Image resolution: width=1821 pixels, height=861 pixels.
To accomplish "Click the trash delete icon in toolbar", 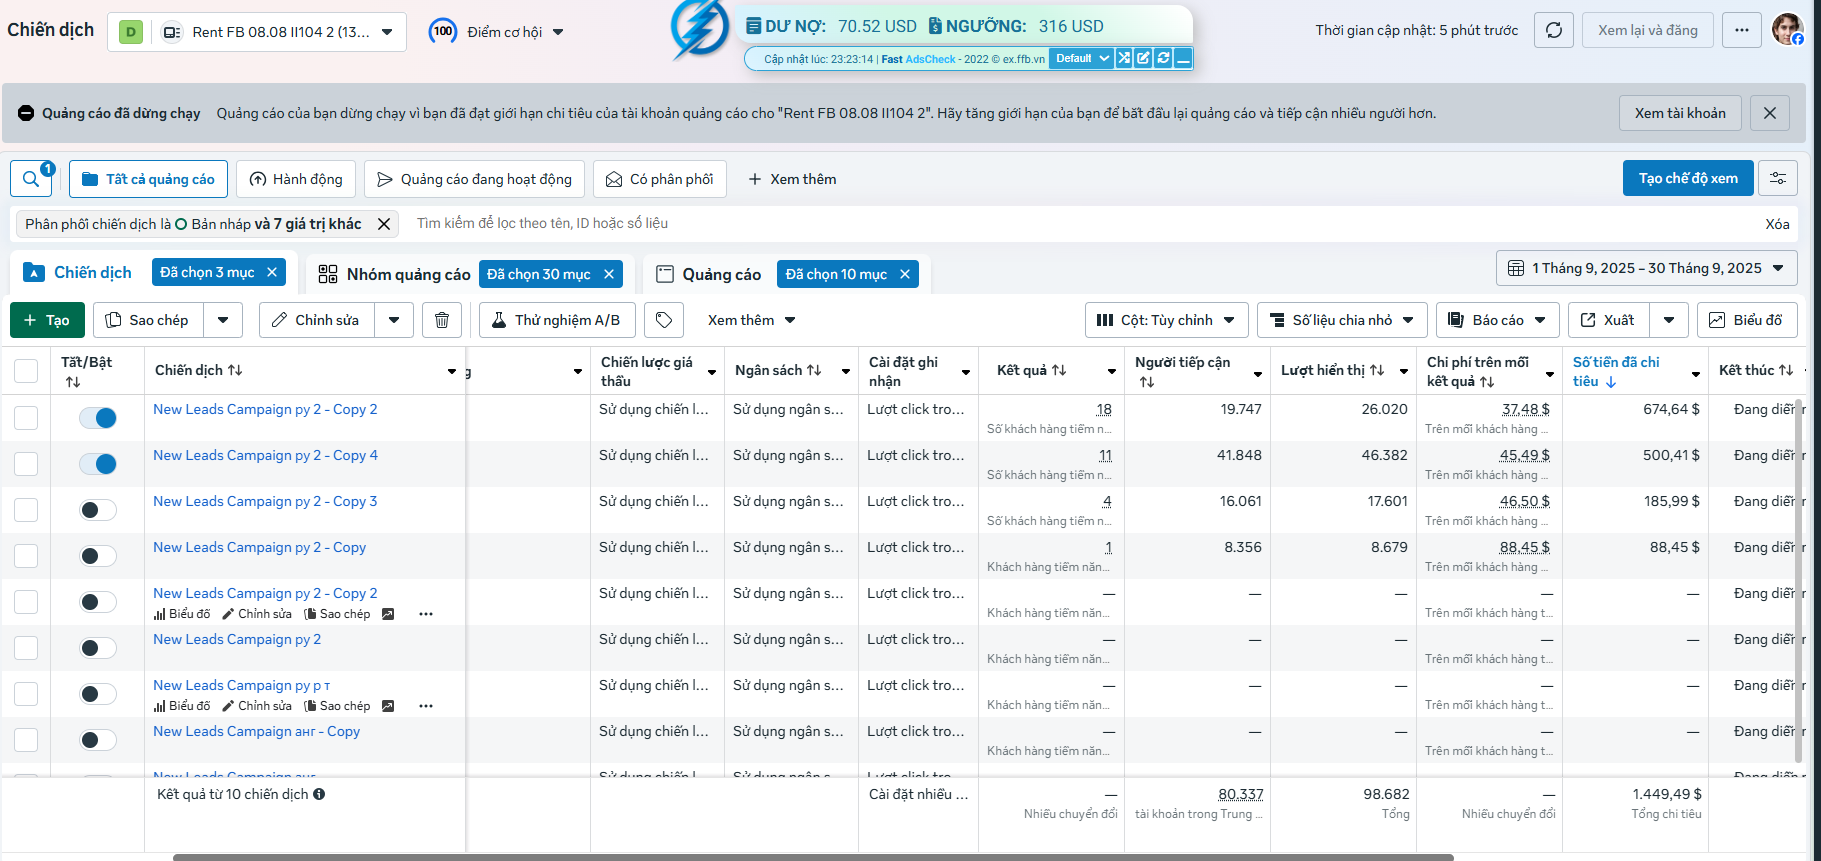I will pos(442,320).
